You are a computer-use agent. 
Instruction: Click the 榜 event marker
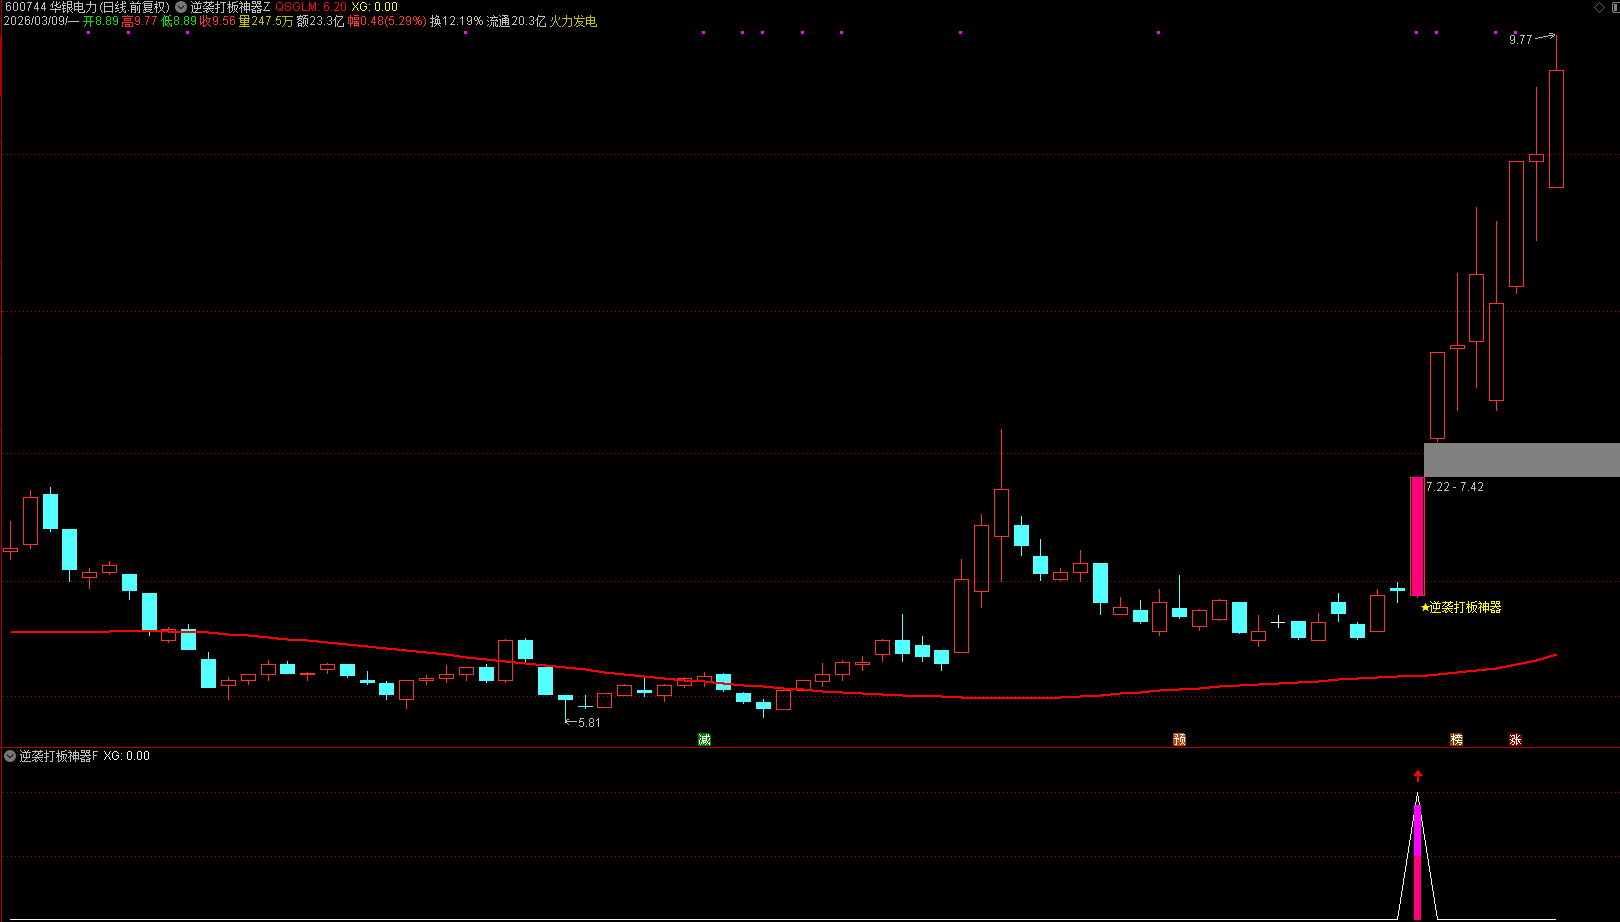click(x=1457, y=739)
